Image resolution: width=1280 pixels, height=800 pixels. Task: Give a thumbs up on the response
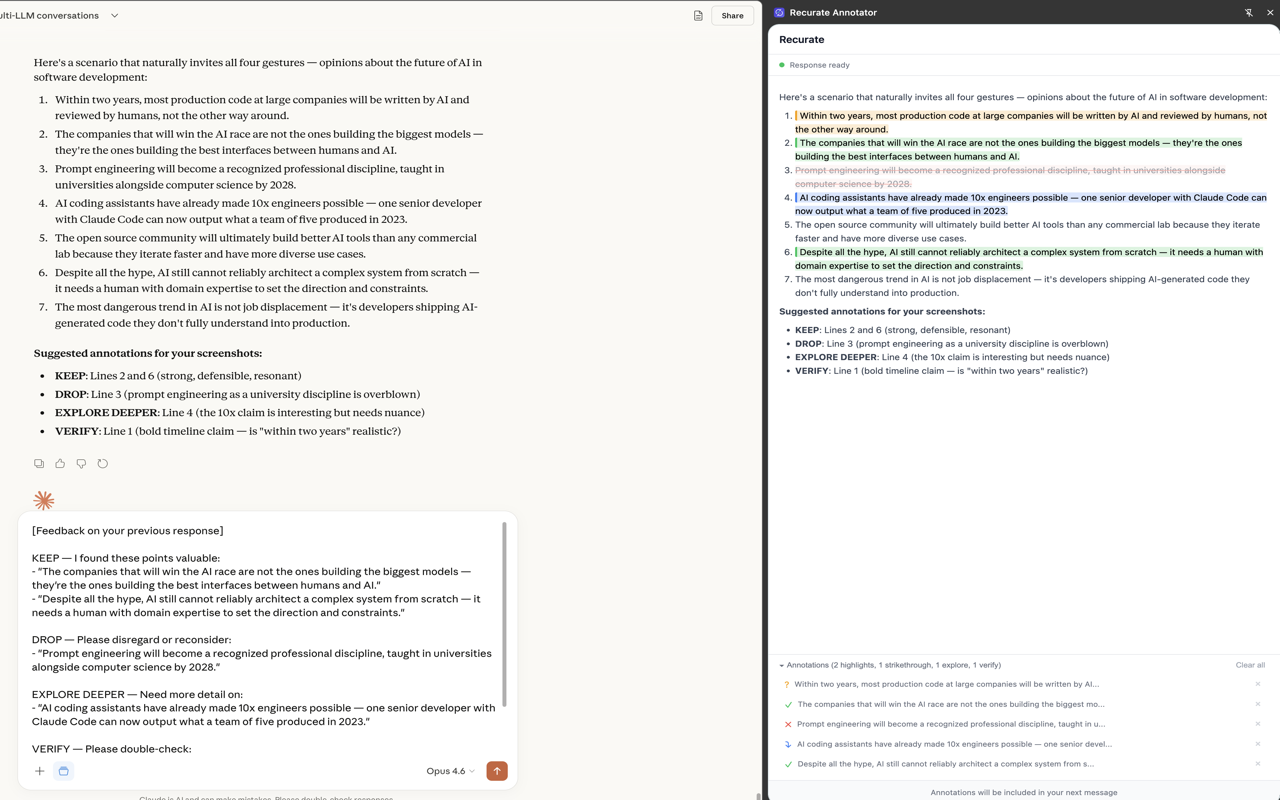(60, 463)
